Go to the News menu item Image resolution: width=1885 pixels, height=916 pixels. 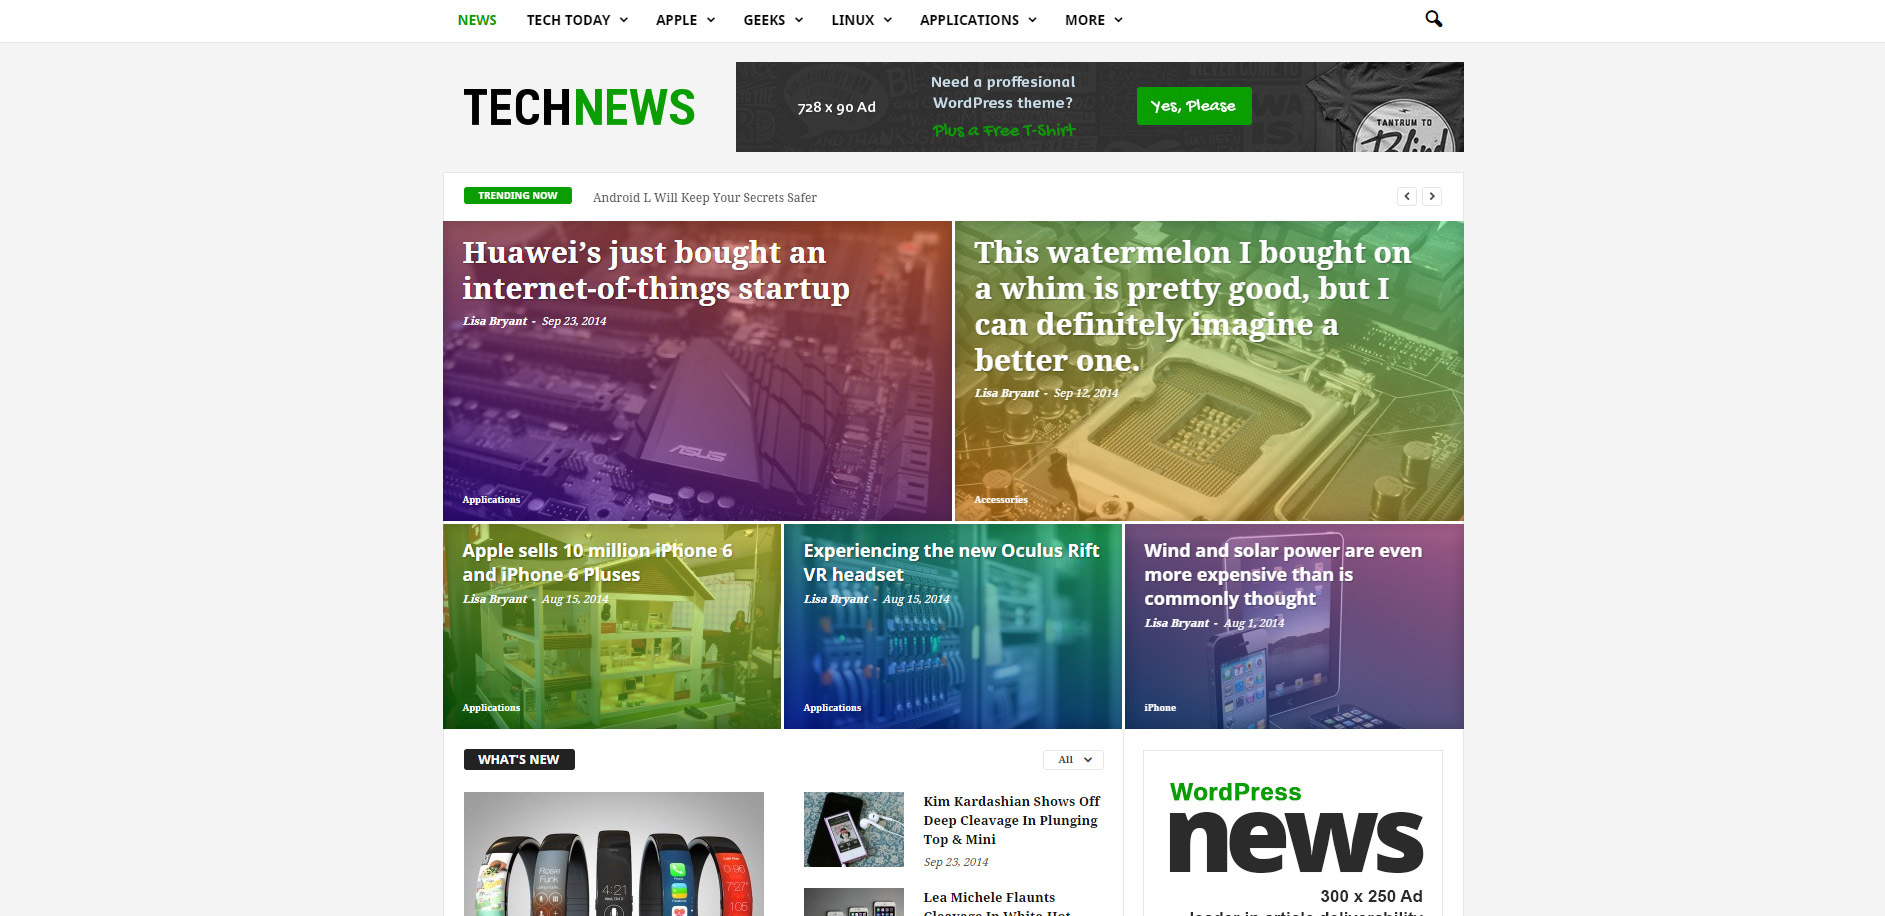(477, 20)
